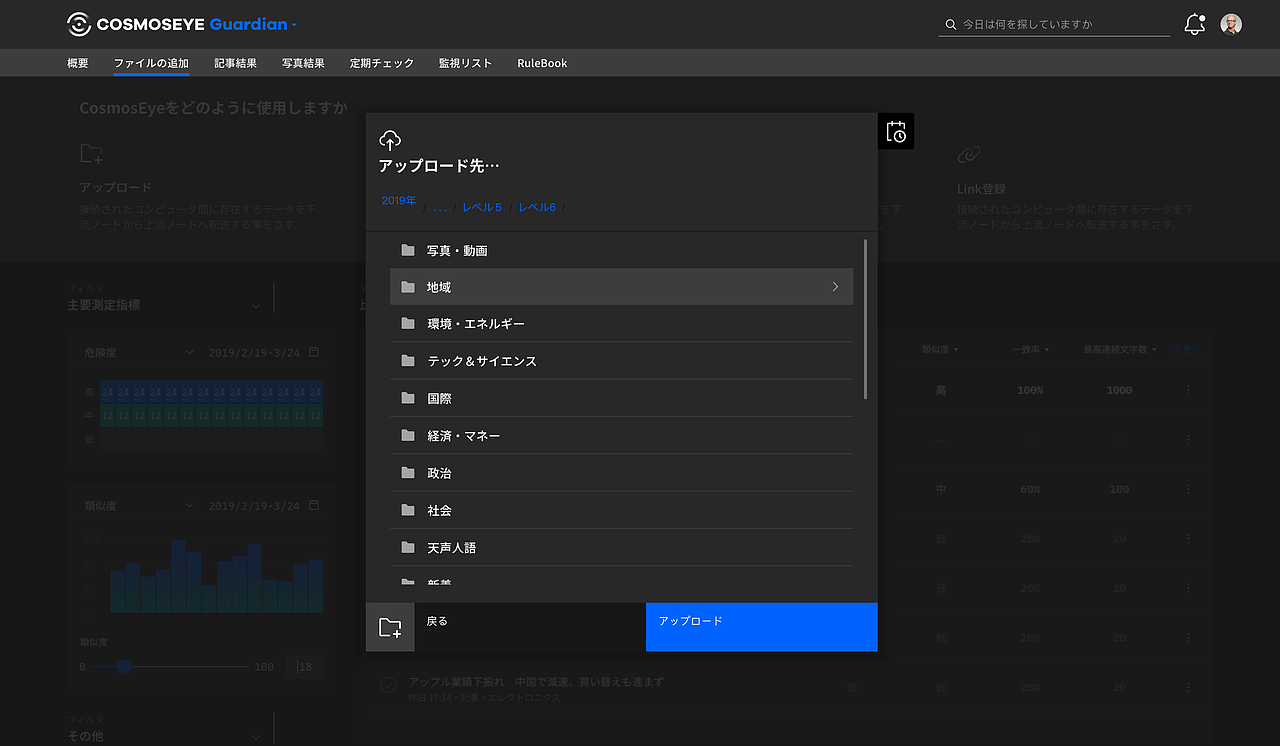Open the calendar icon next to the 危険度 date range
Image resolution: width=1280 pixels, height=746 pixels.
click(x=315, y=352)
